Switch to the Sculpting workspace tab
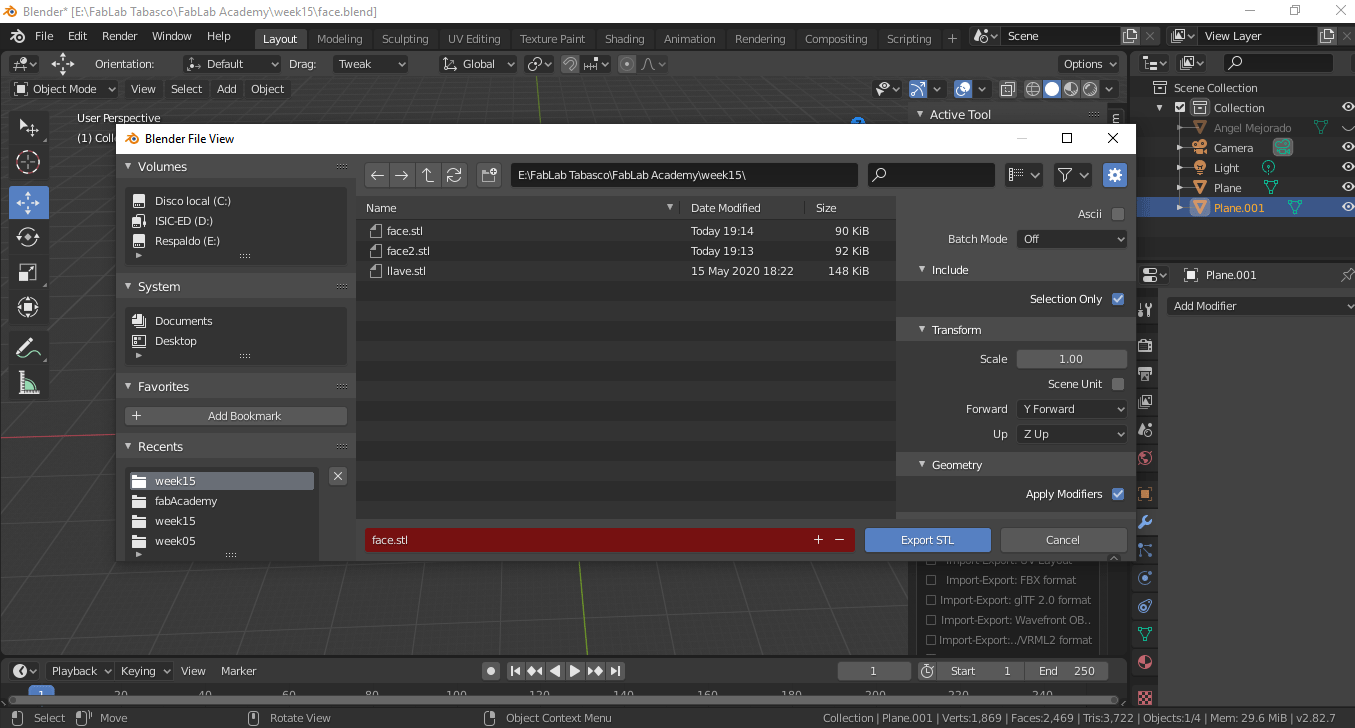1355x728 pixels. pyautogui.click(x=405, y=39)
